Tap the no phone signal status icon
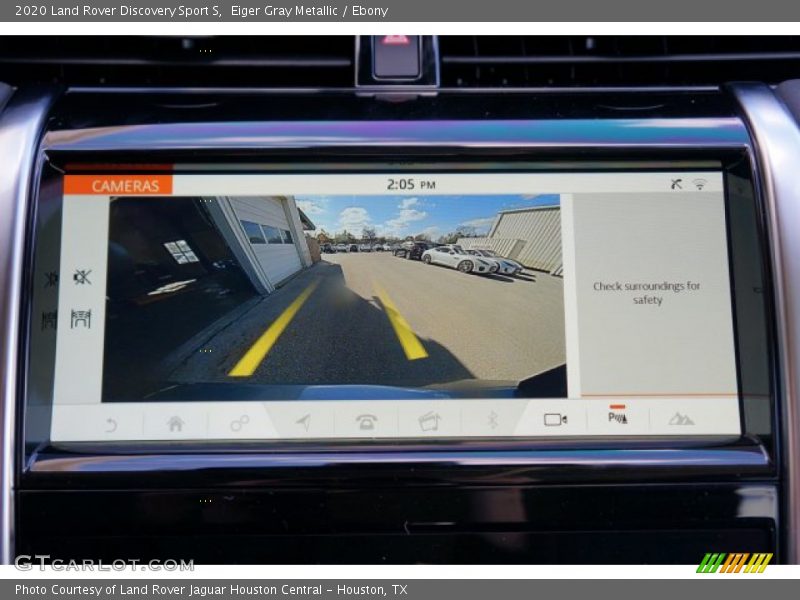The width and height of the screenshot is (800, 600). click(x=677, y=184)
